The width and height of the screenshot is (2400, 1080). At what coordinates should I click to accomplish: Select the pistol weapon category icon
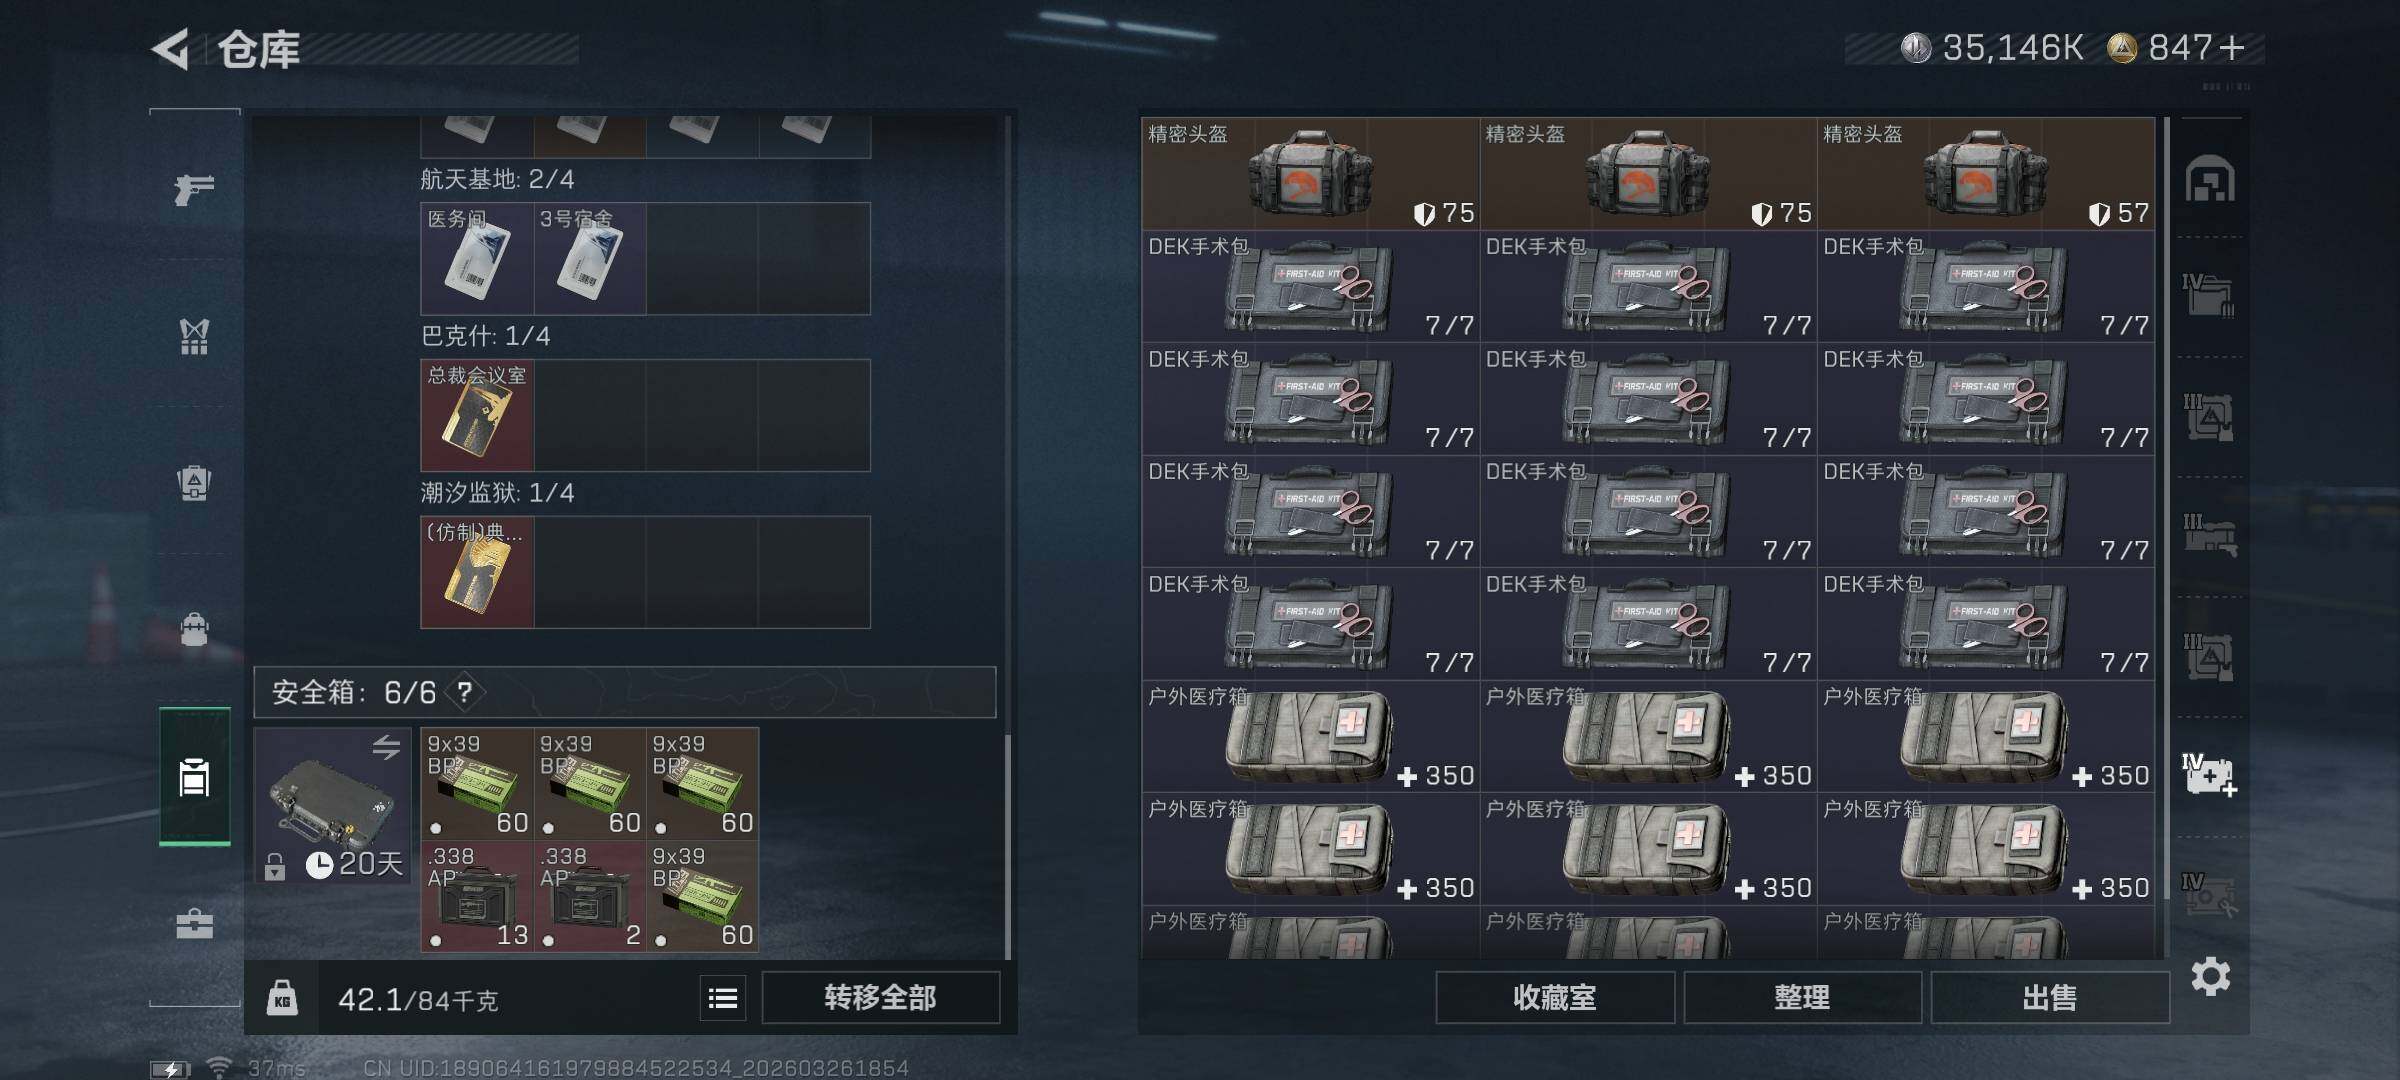194,188
